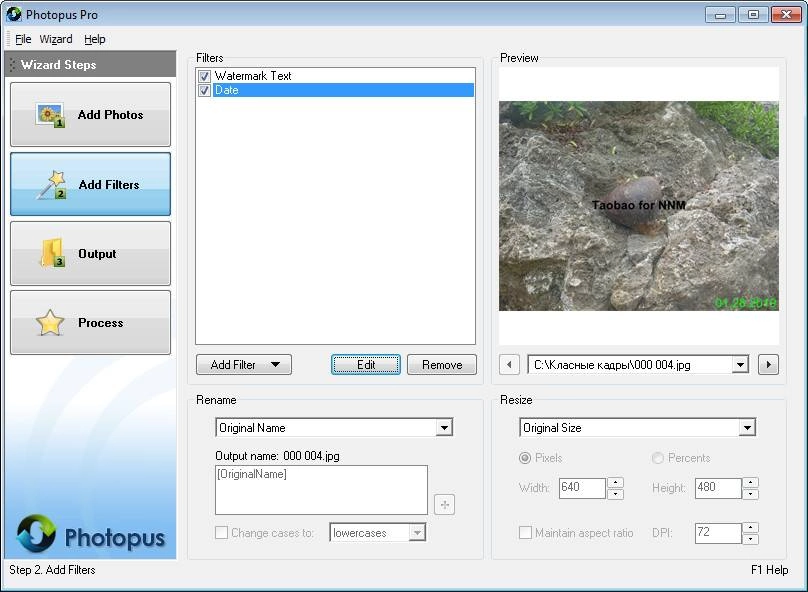This screenshot has height=592, width=808.
Task: Click the preview image of the rock
Action: tap(638, 206)
